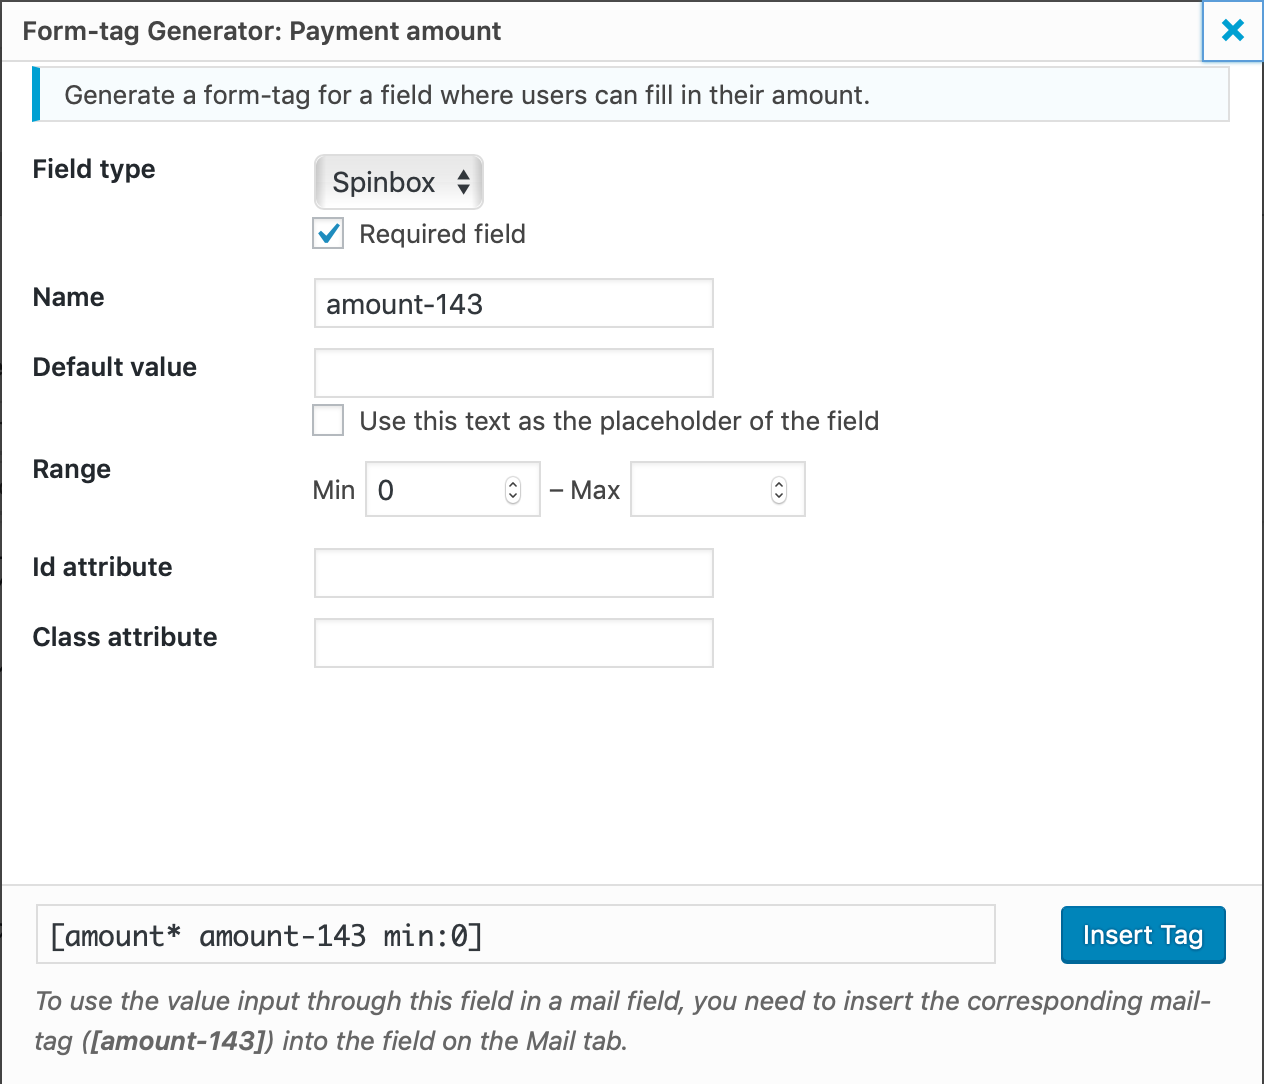
Task: Click the Class attribute label
Action: (x=125, y=637)
